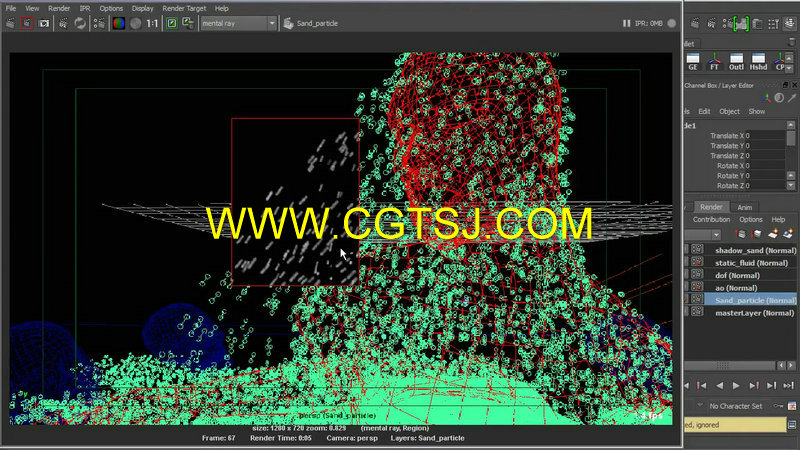Click the shelf scroll down arrow
This screenshot has height=450, width=800.
point(789,68)
